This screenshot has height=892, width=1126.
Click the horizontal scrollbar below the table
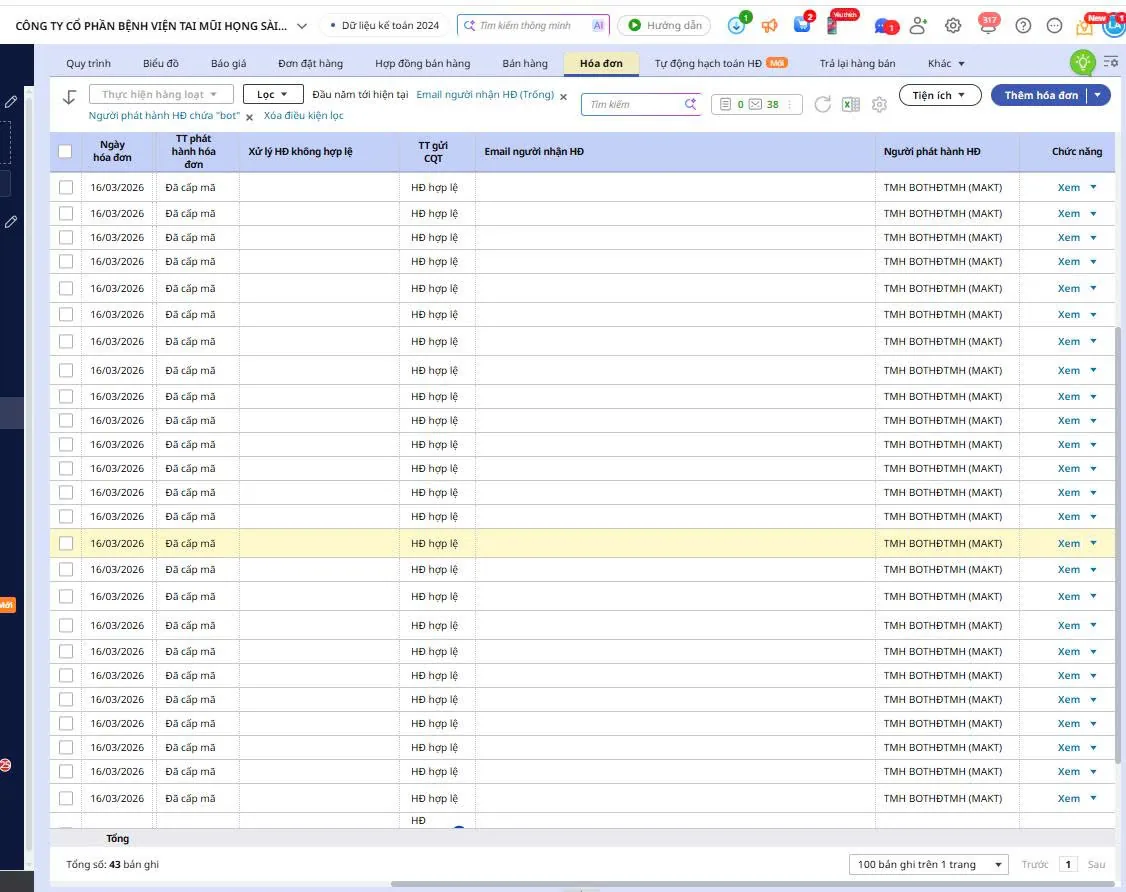(754, 884)
